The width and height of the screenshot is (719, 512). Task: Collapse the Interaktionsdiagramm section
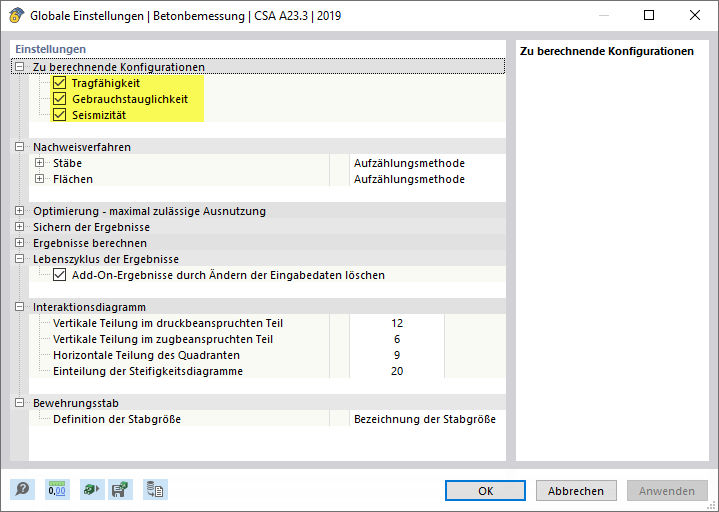19,307
